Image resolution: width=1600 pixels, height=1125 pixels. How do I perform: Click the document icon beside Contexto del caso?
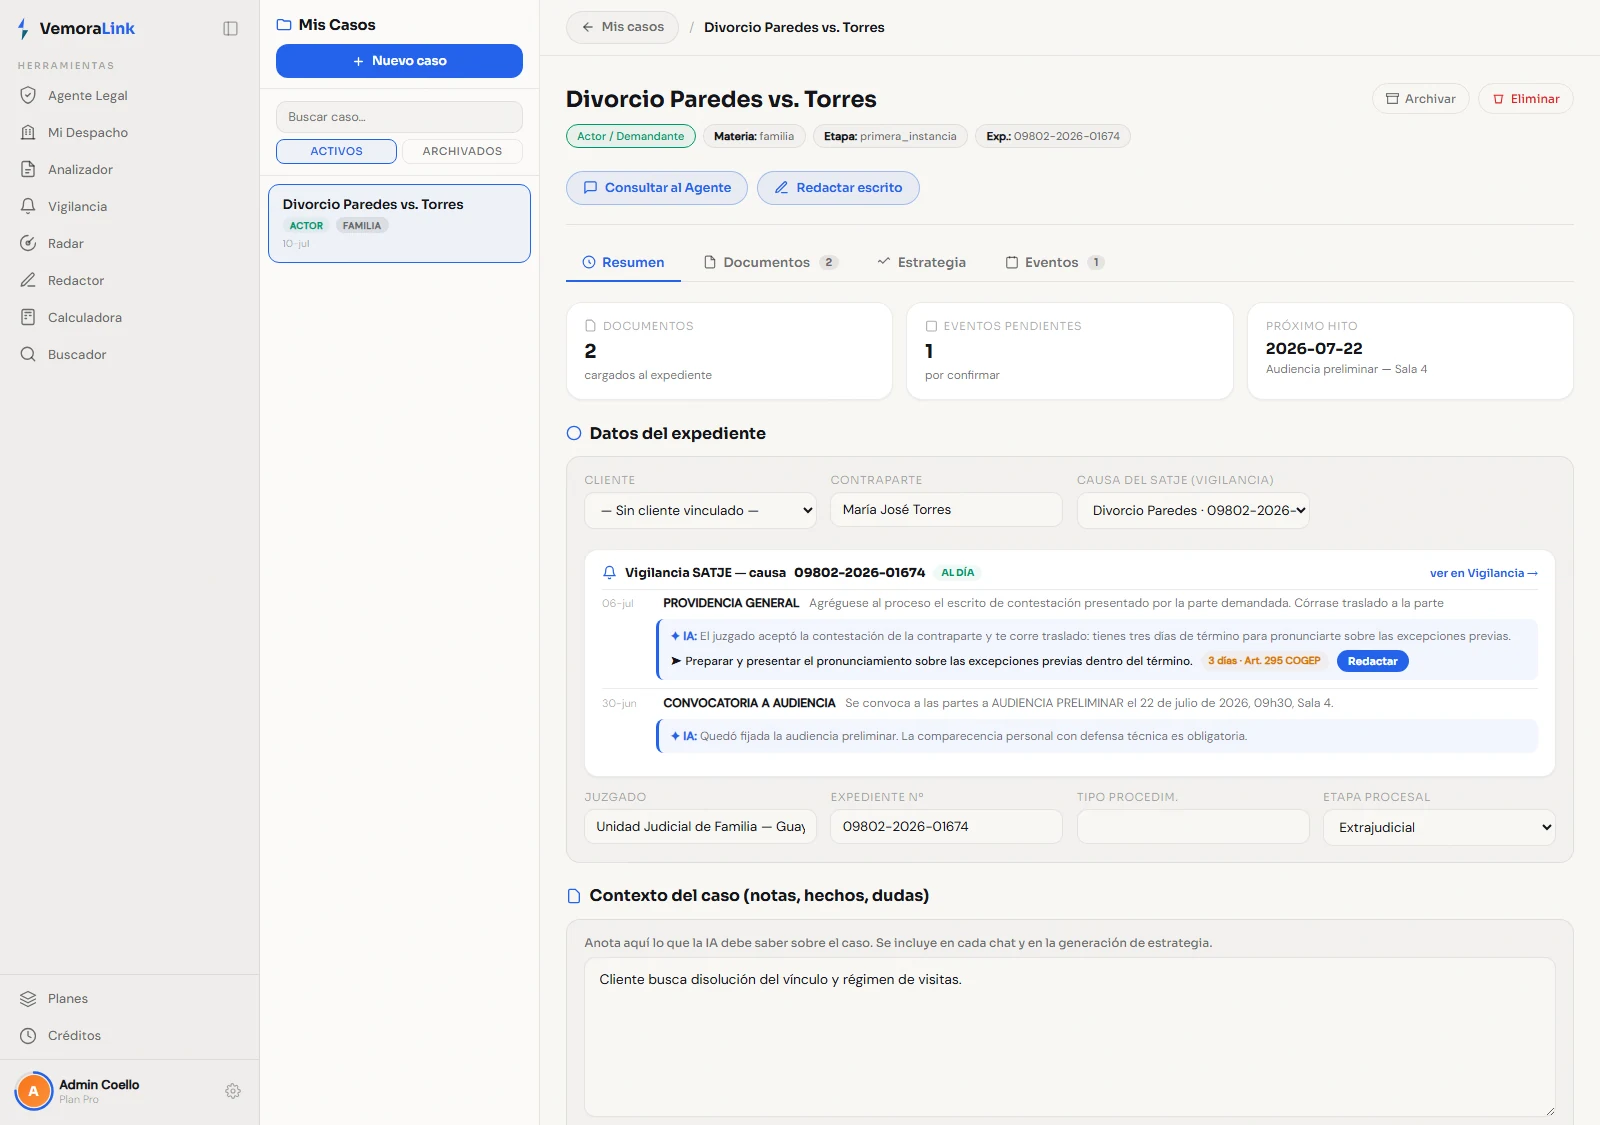click(574, 896)
